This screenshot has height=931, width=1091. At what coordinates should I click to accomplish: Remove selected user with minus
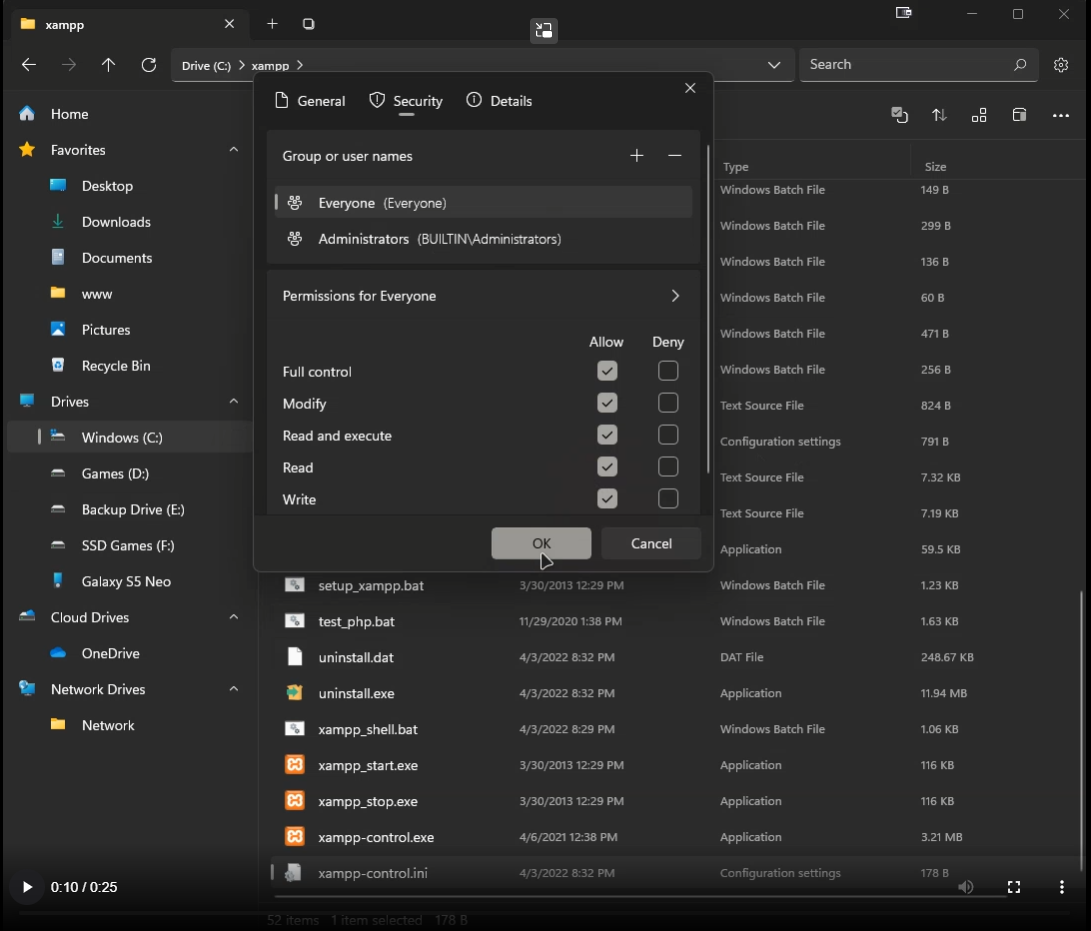point(674,155)
